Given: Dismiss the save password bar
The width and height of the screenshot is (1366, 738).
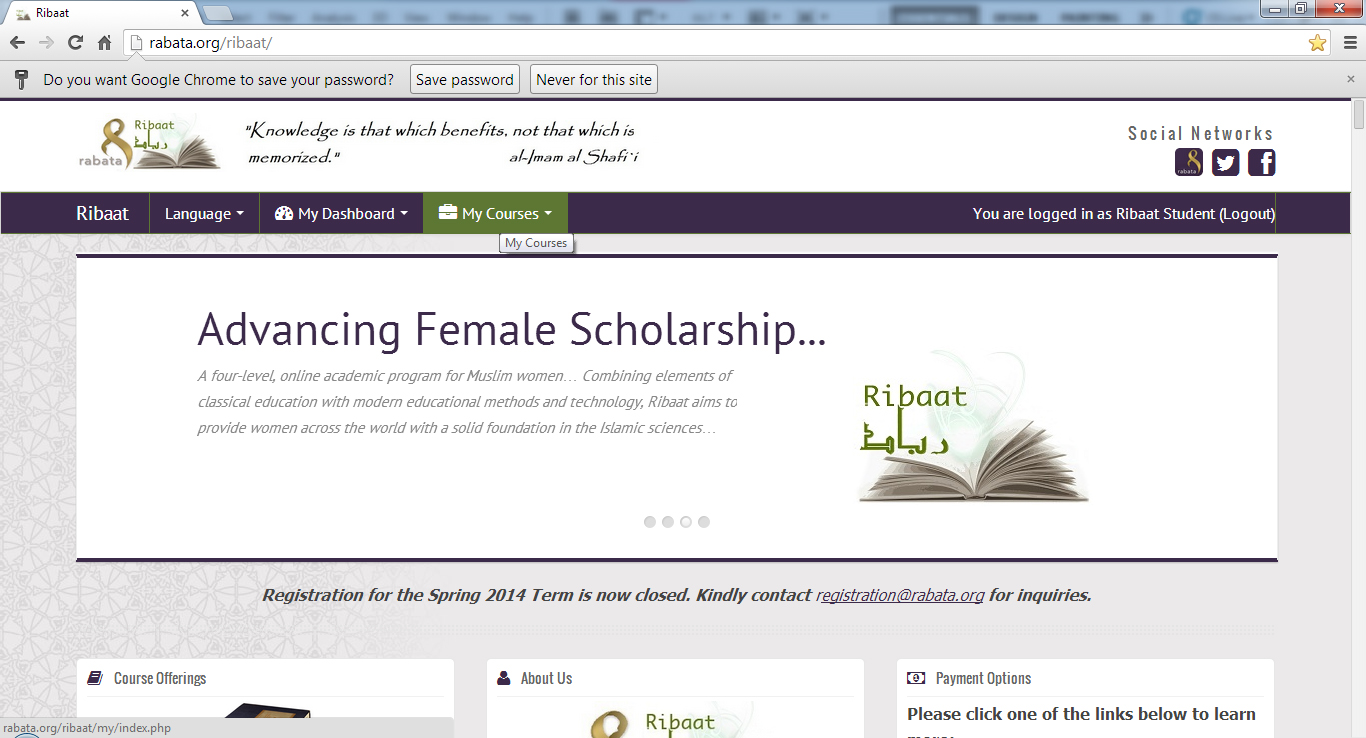Looking at the screenshot, I should click(x=1351, y=79).
